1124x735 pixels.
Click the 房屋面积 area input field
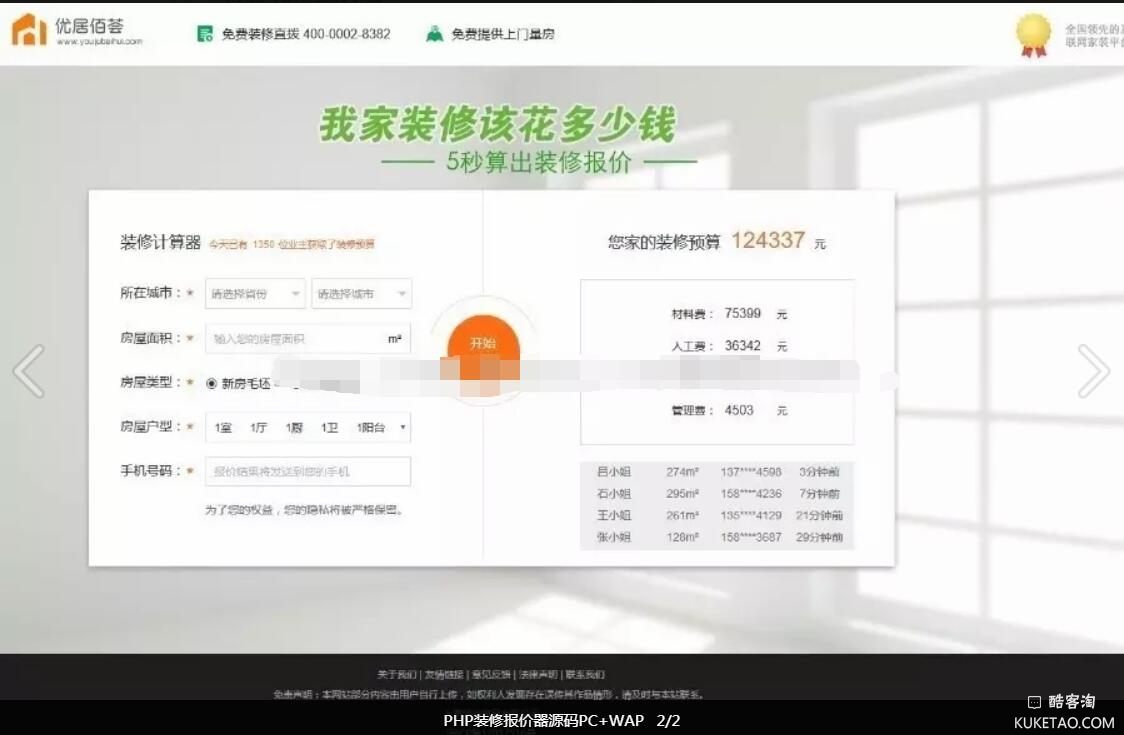(308, 338)
